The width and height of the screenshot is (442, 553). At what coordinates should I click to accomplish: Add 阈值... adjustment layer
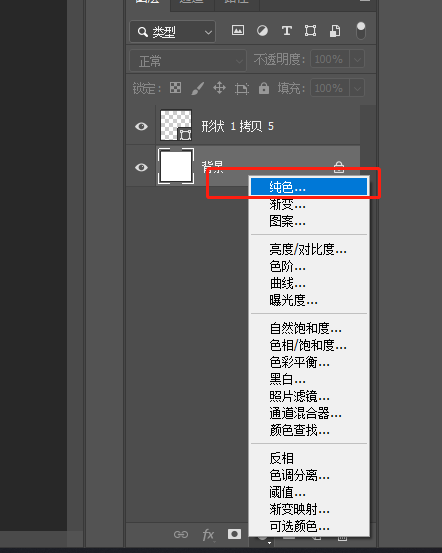coord(309,492)
